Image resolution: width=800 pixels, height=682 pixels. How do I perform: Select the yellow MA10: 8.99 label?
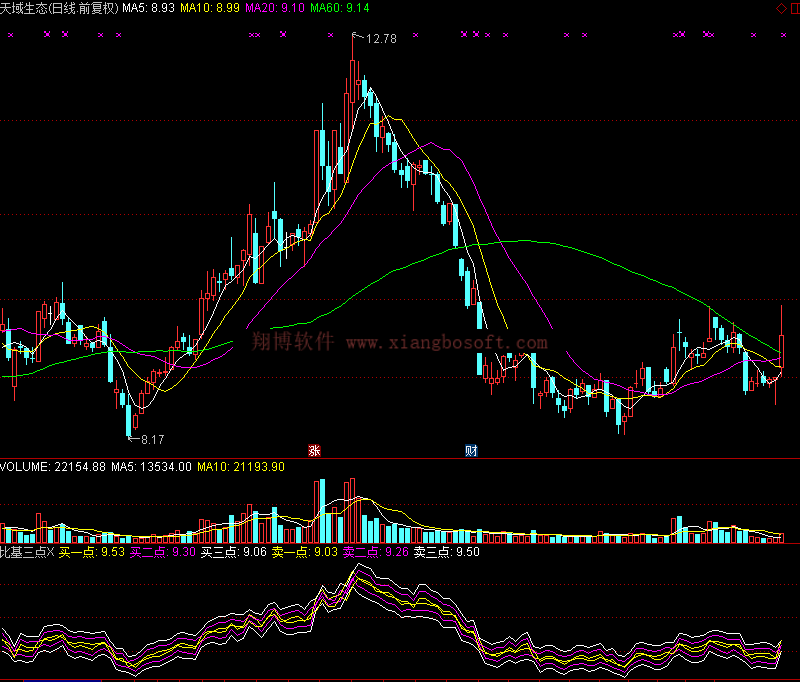click(x=210, y=8)
